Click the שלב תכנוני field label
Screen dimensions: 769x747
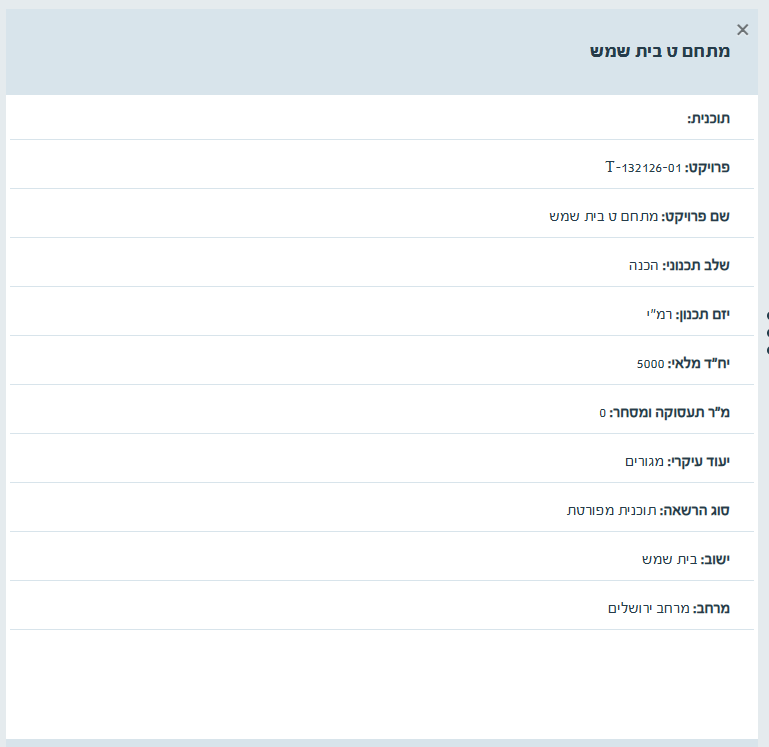tap(697, 265)
